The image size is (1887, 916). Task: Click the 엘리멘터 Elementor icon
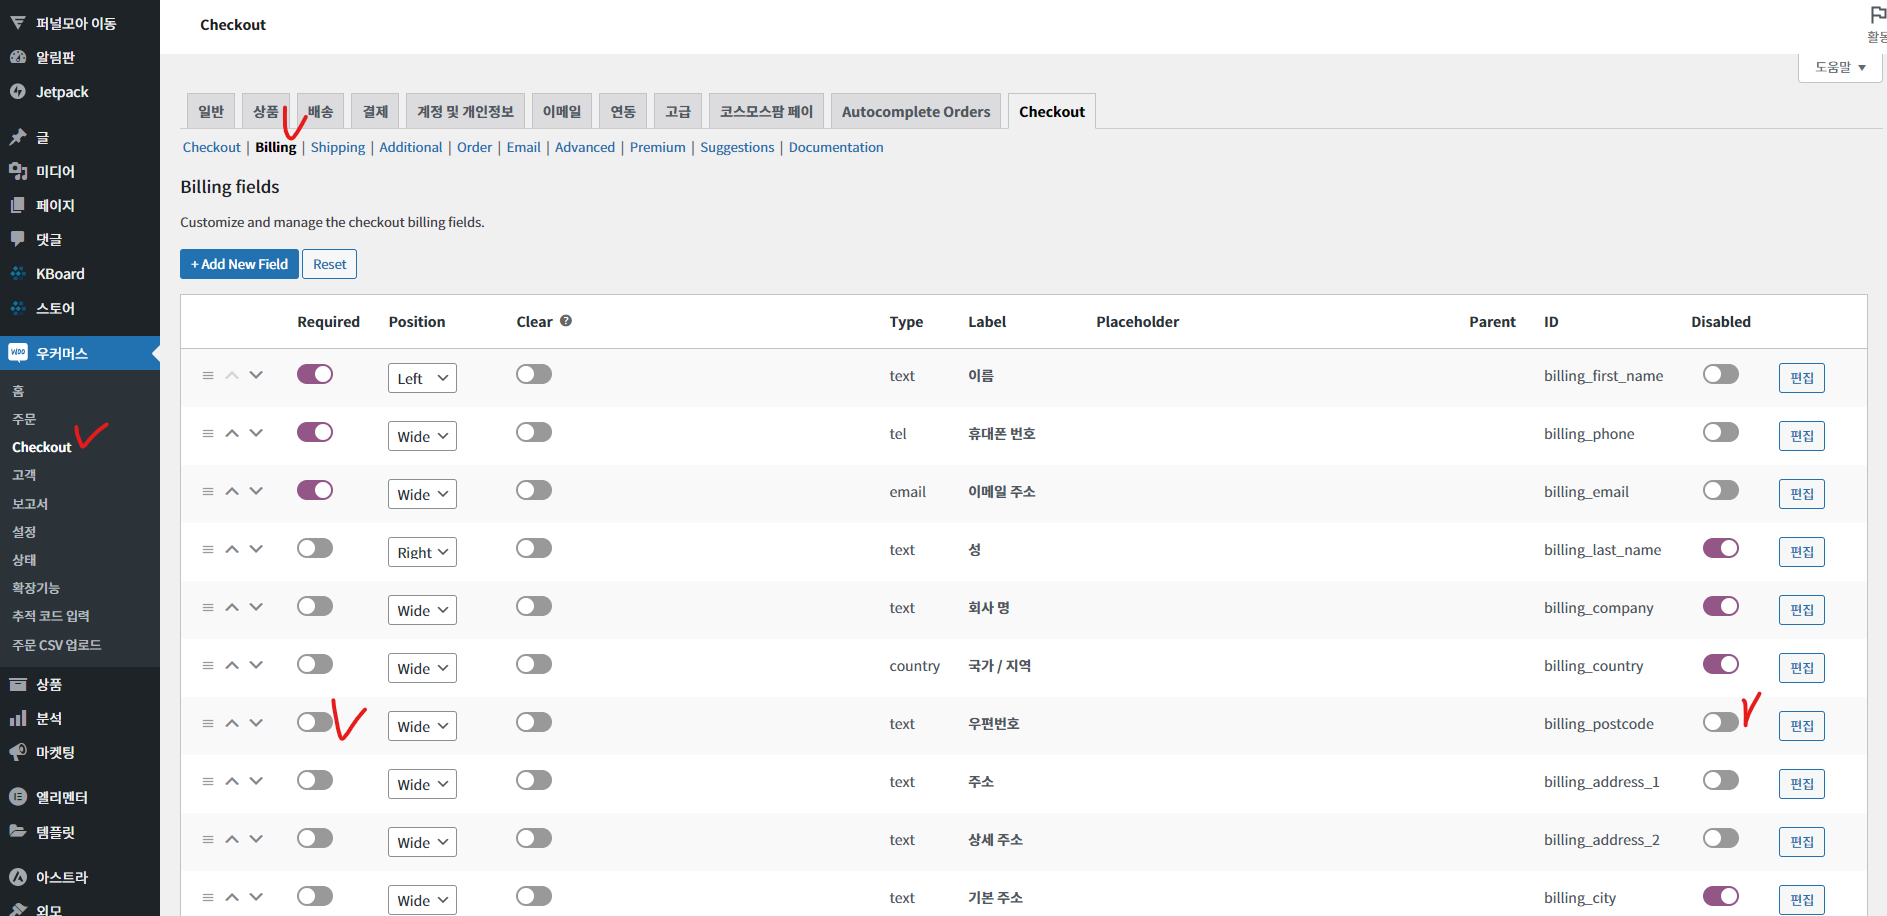[18, 797]
